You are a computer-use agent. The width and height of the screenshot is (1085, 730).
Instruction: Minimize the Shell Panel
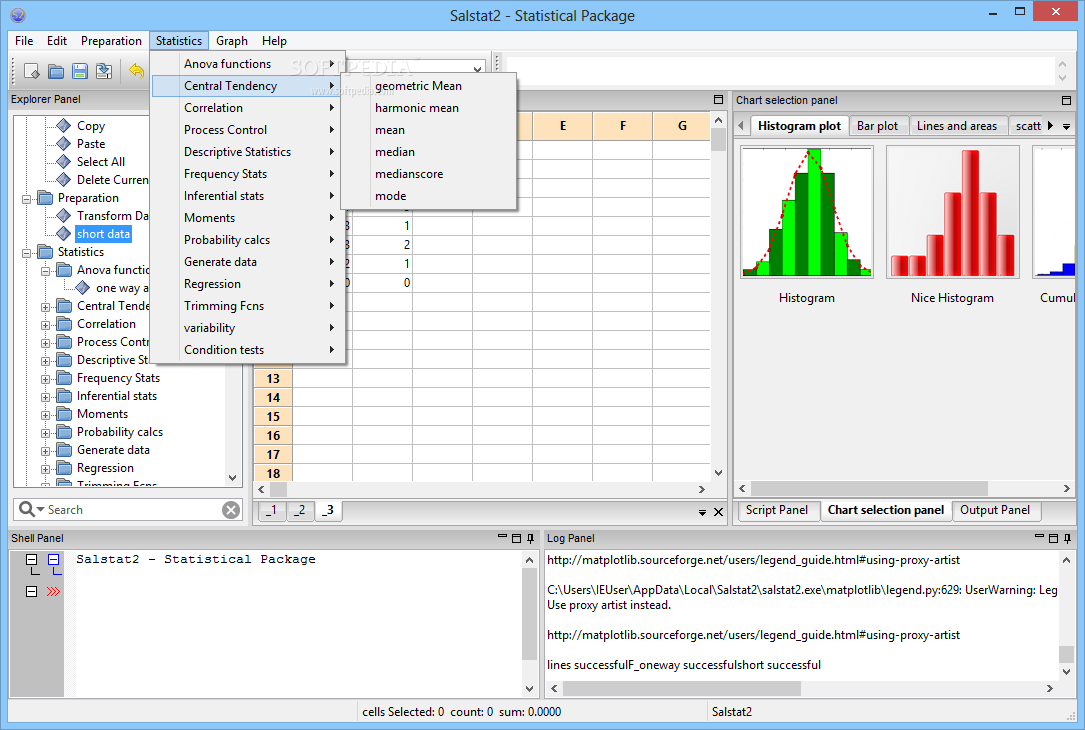[502, 536]
